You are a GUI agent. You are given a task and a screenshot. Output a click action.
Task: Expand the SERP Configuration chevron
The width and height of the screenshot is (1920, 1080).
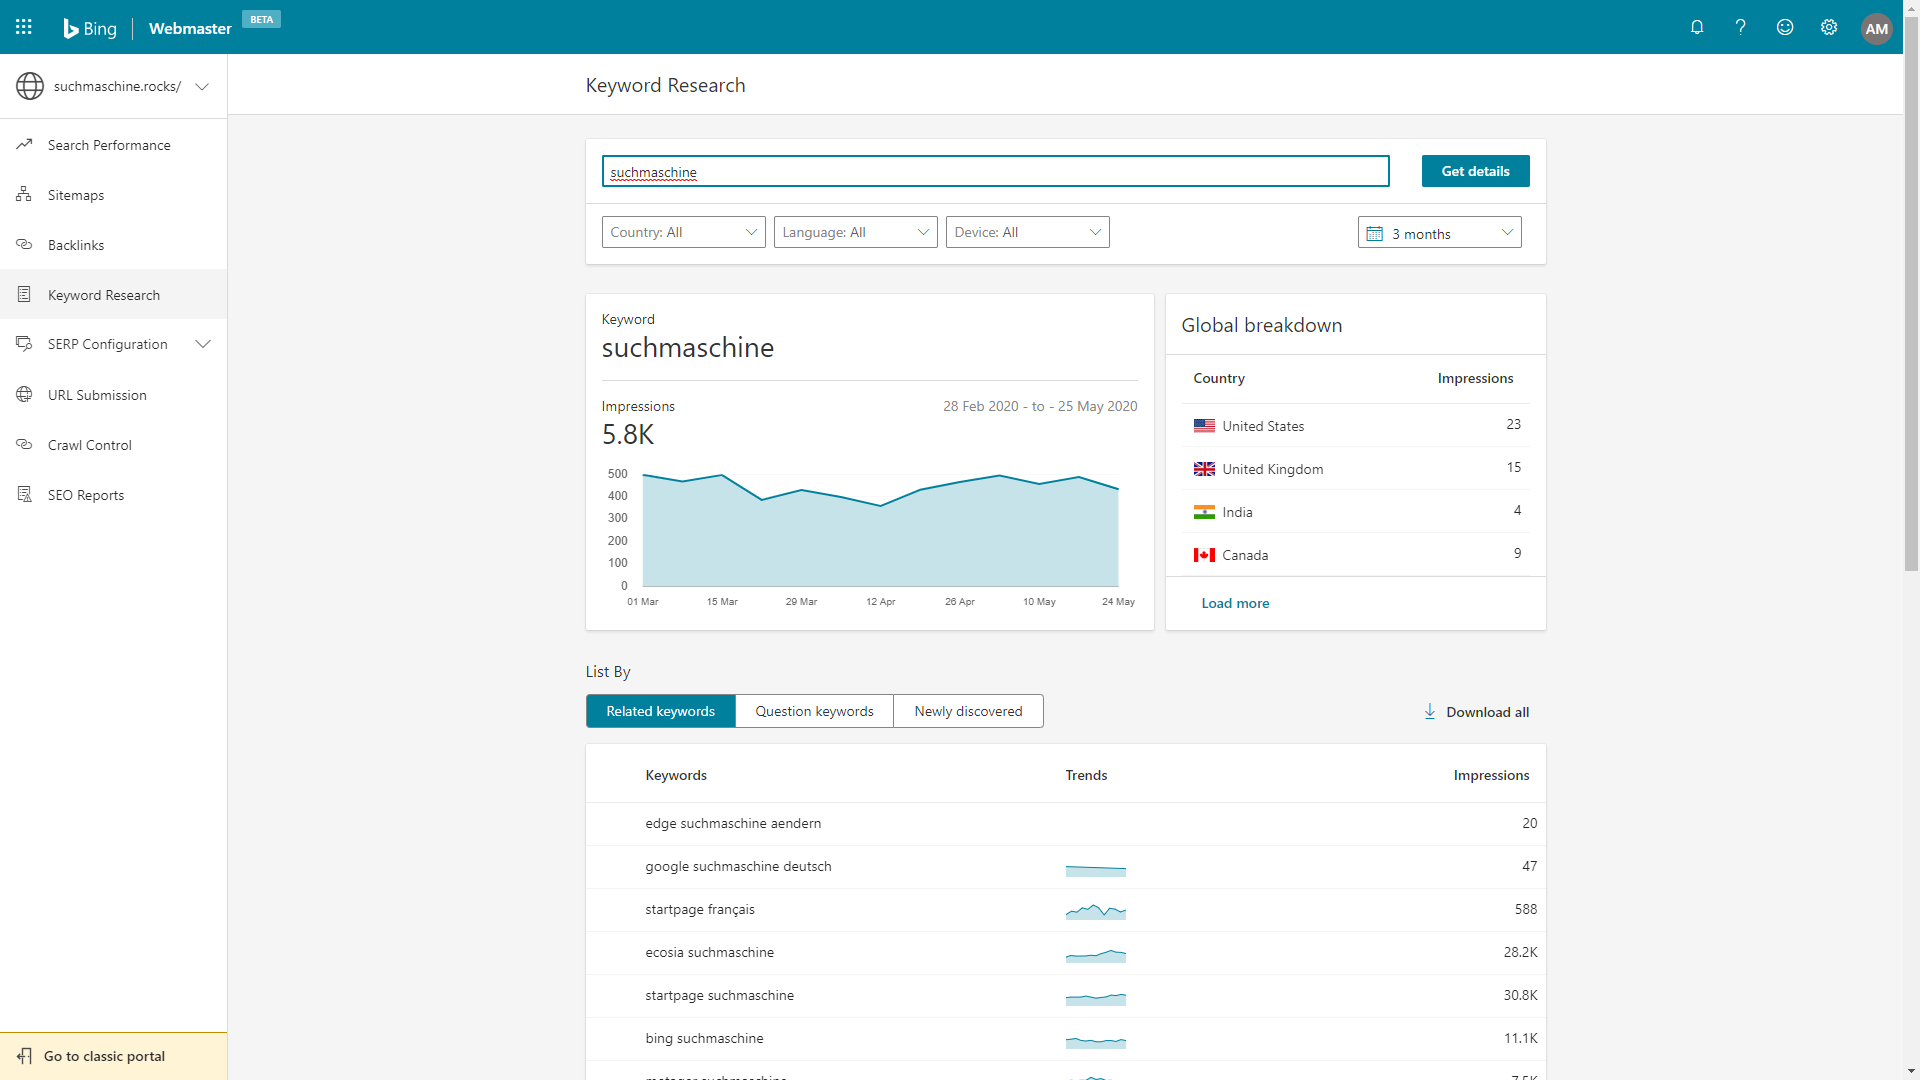[x=203, y=344]
